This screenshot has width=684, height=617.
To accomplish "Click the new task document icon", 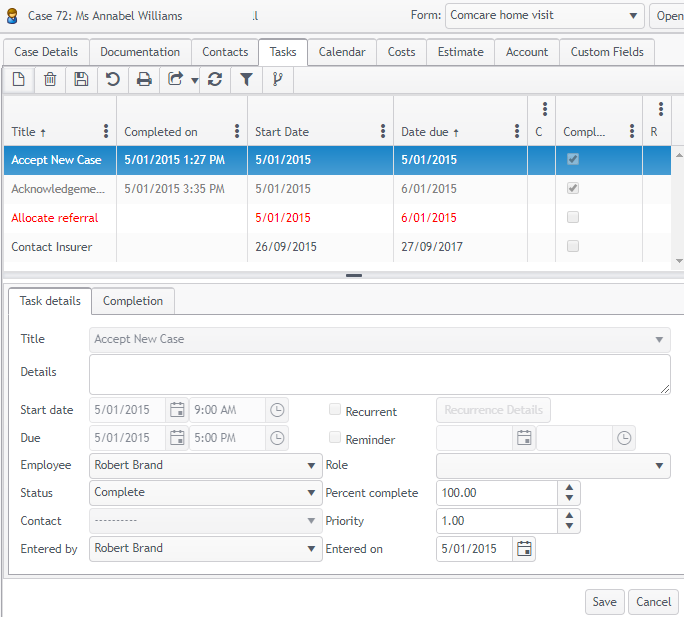I will 18,80.
